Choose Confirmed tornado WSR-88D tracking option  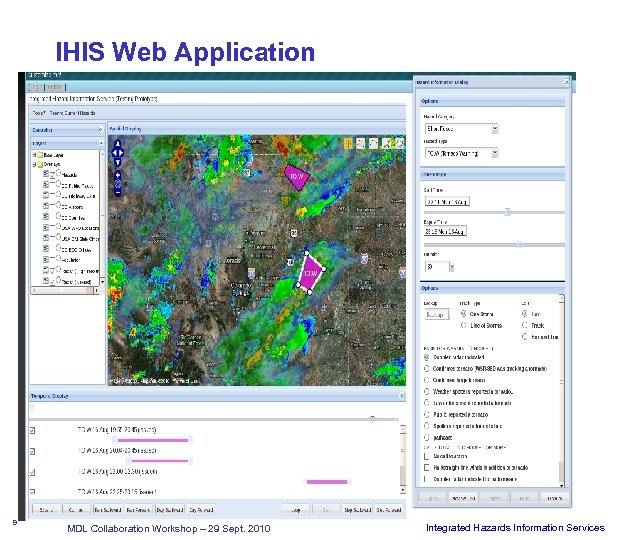tap(426, 368)
